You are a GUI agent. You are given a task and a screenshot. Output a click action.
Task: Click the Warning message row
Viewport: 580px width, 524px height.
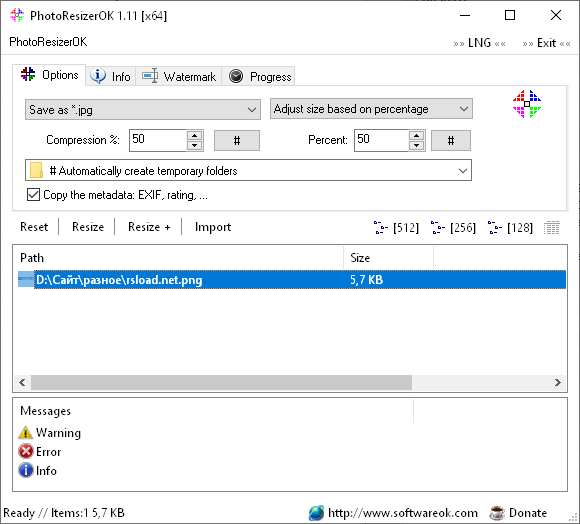[x=50, y=433]
